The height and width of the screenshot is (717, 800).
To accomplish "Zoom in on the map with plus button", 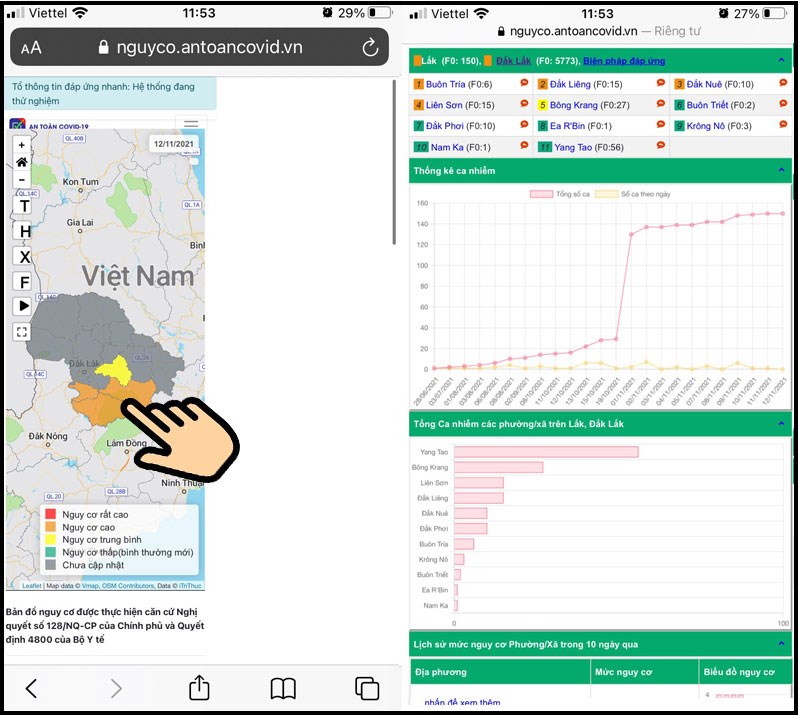I will [x=21, y=145].
